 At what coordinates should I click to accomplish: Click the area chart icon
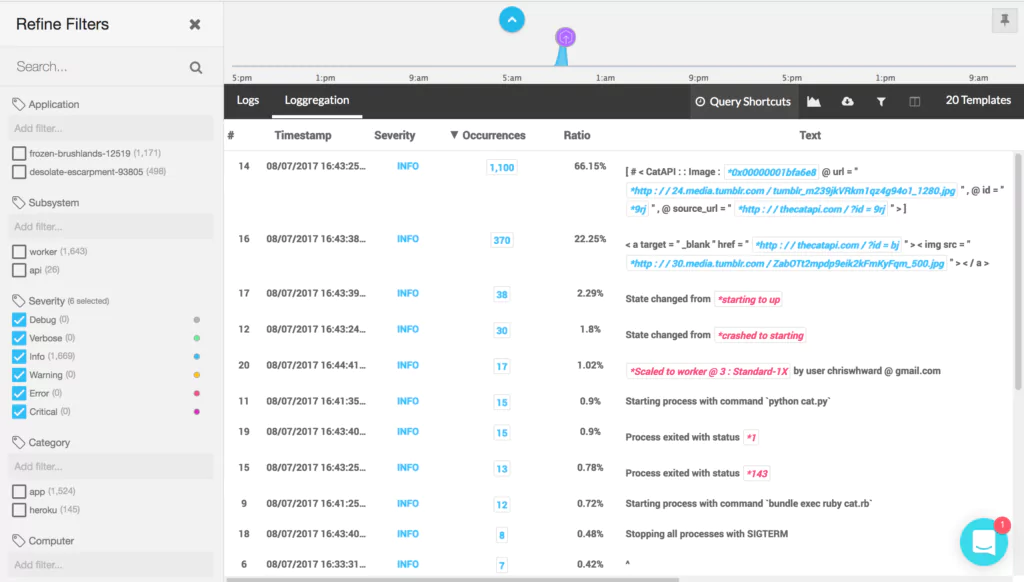814,101
